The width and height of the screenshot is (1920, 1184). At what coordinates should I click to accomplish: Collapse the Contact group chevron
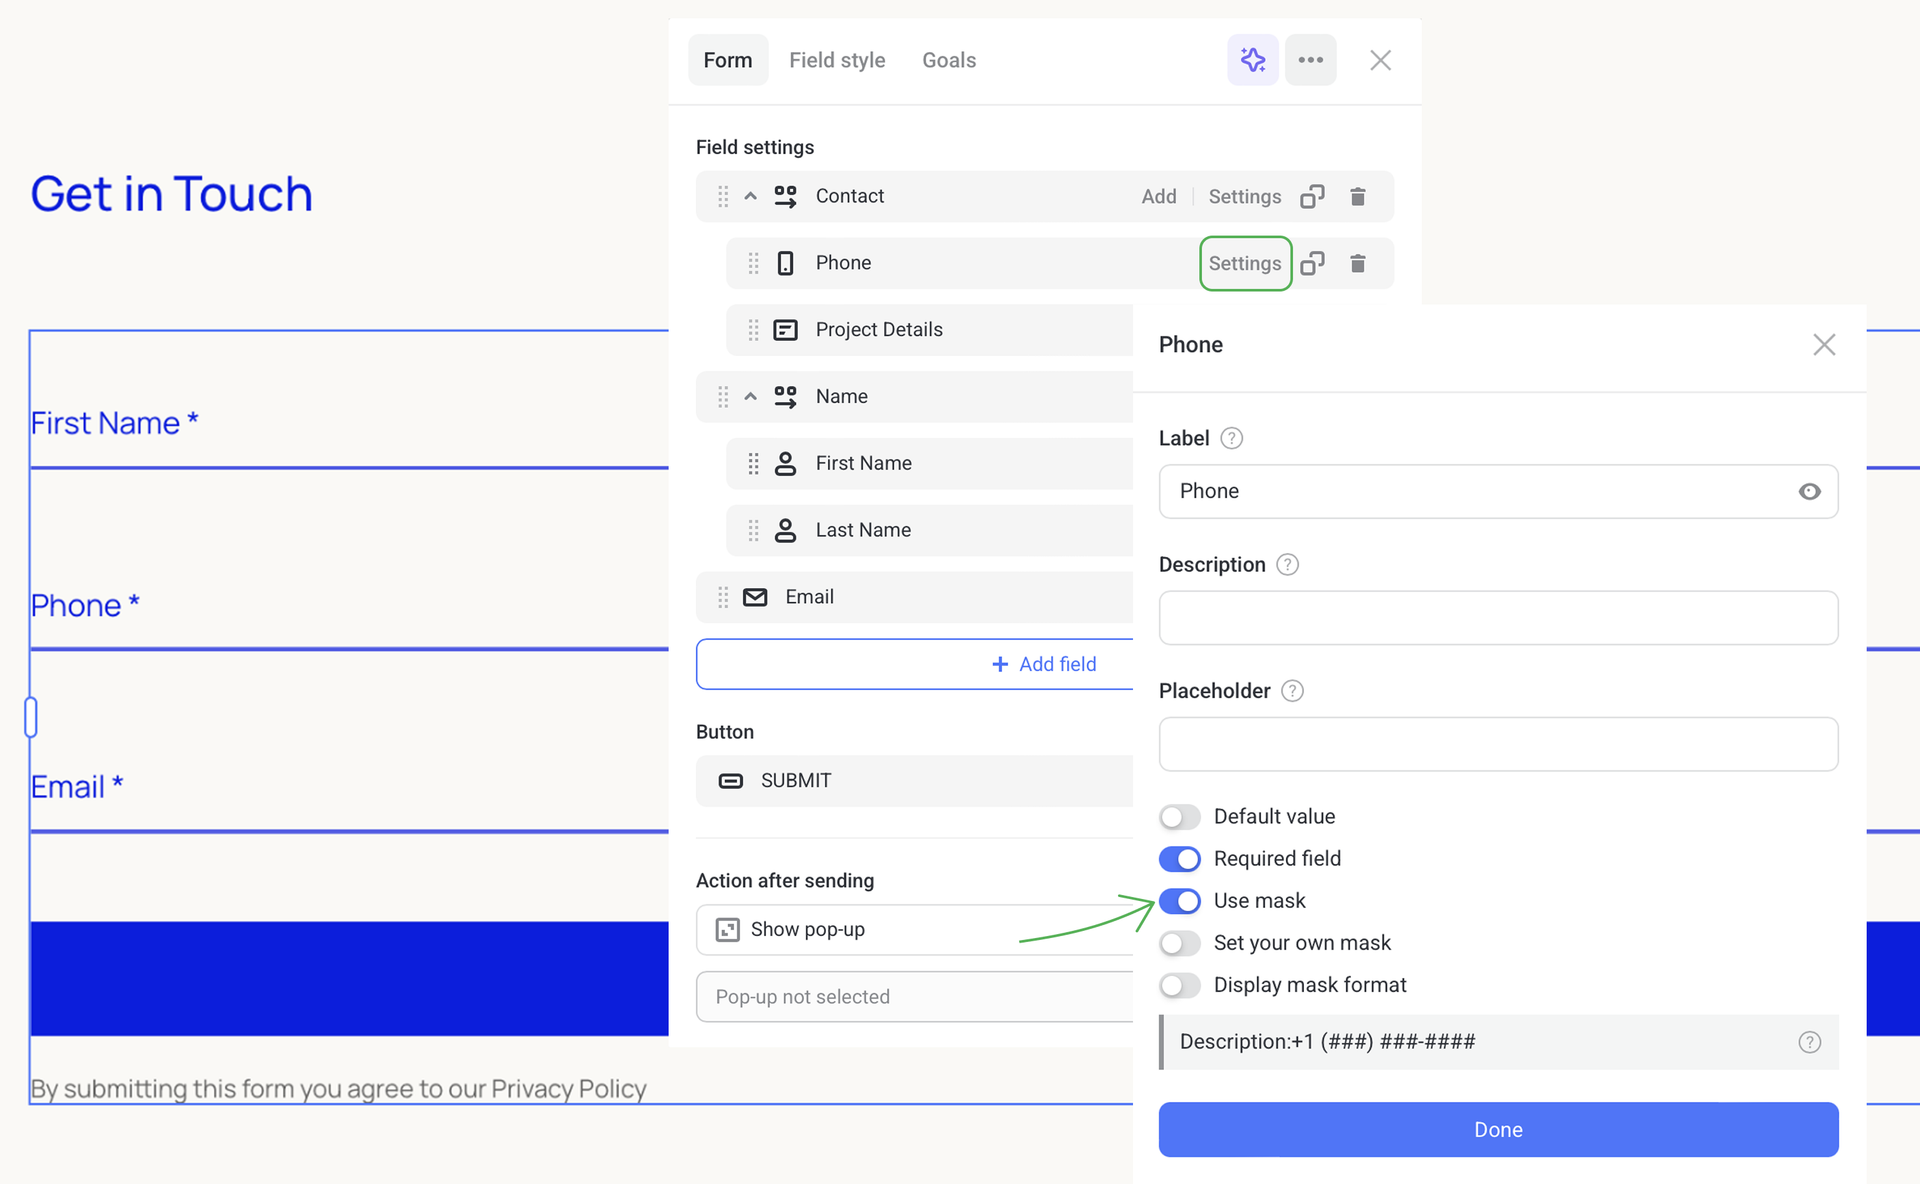[x=750, y=196]
